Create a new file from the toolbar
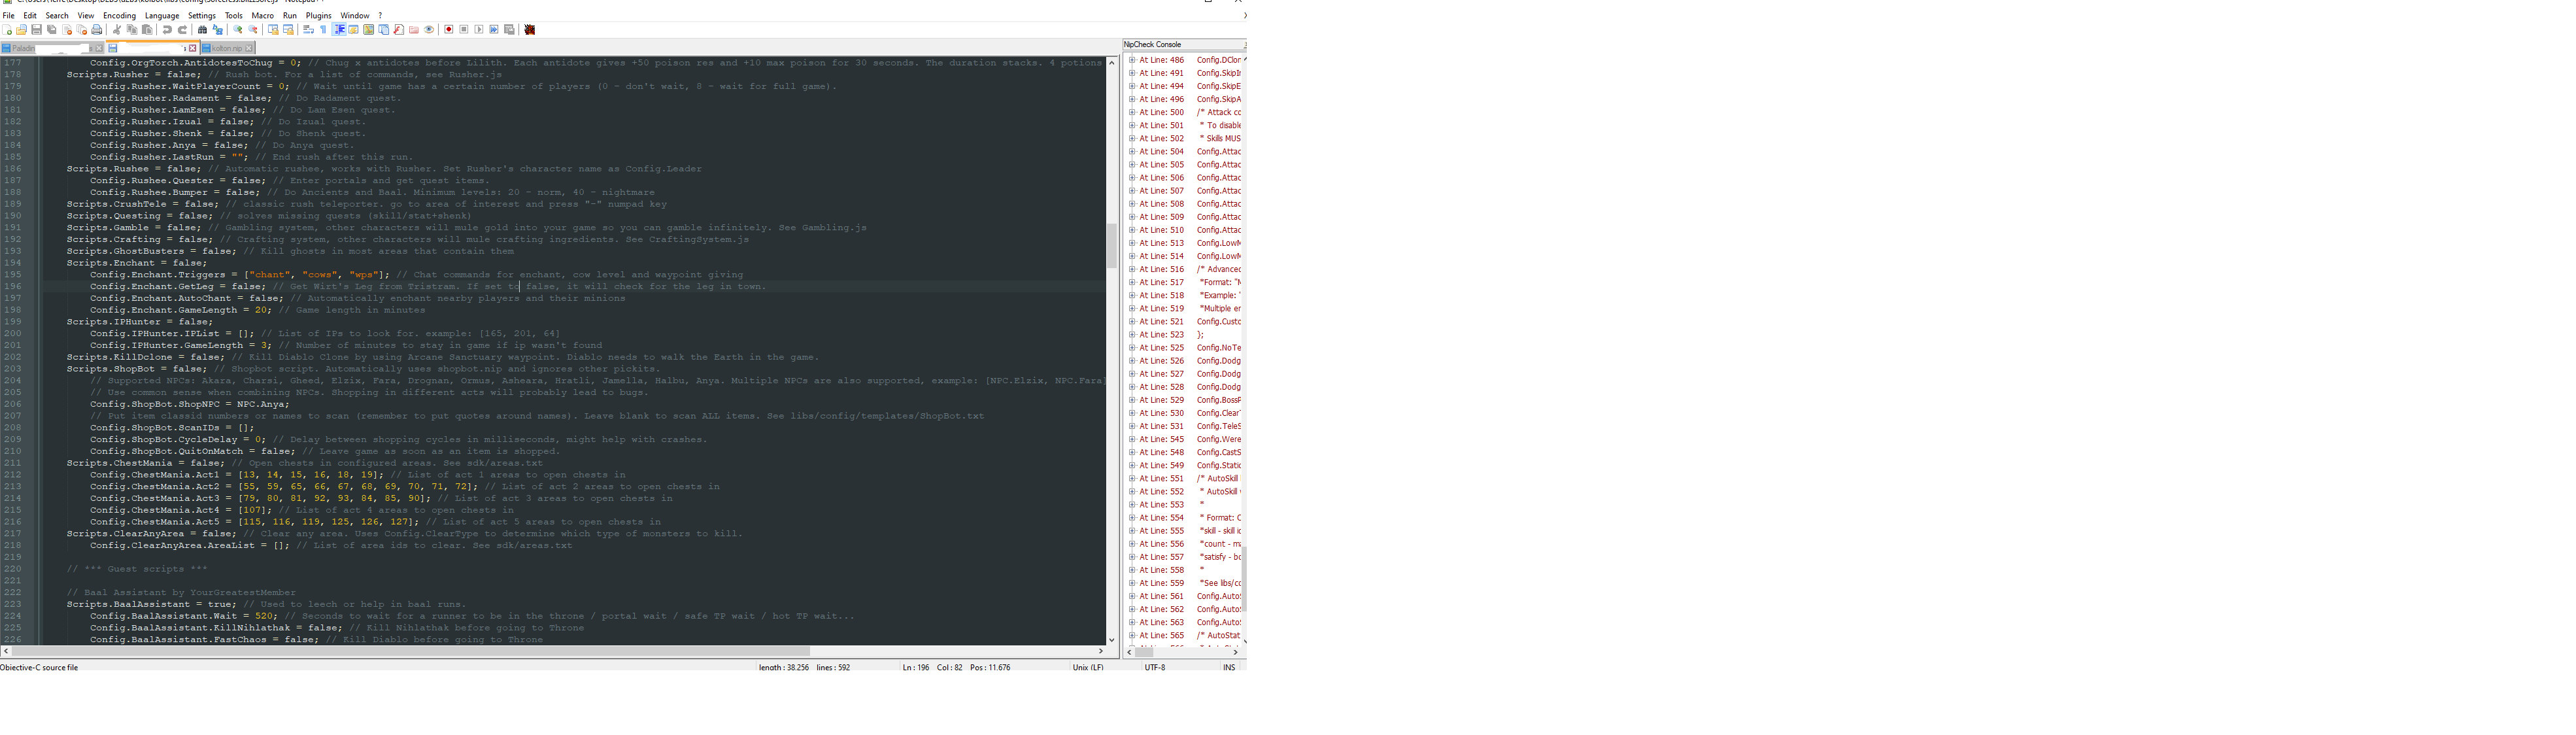 7,30
